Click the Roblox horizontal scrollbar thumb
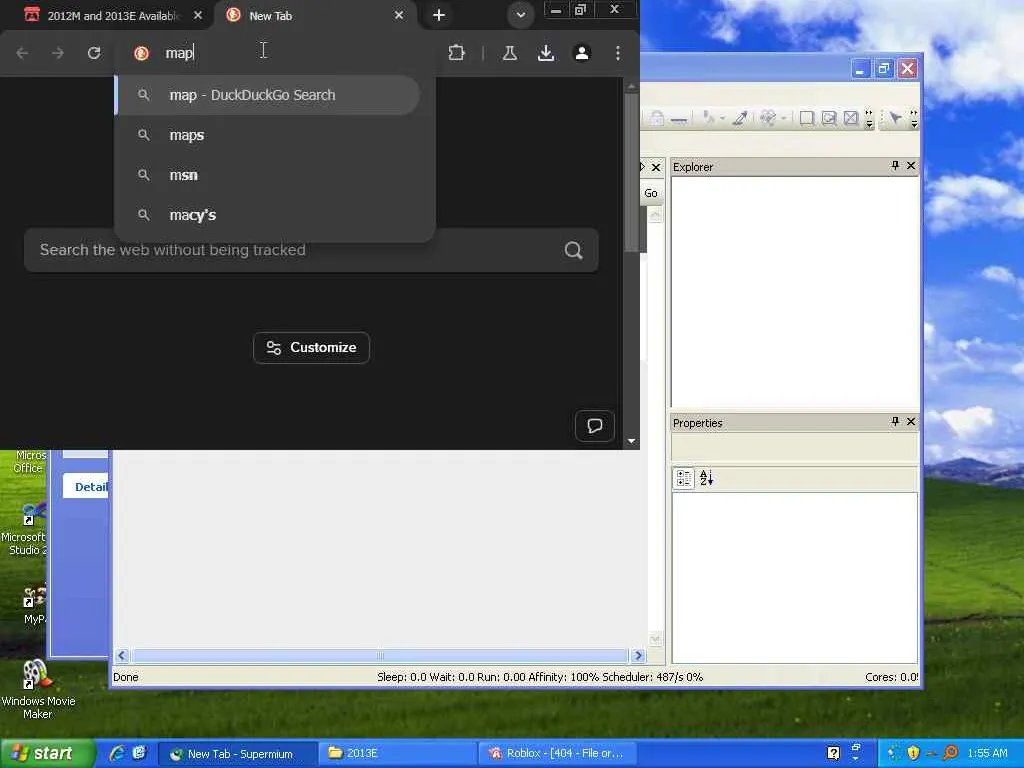Image resolution: width=1024 pixels, height=768 pixels. pyautogui.click(x=380, y=655)
